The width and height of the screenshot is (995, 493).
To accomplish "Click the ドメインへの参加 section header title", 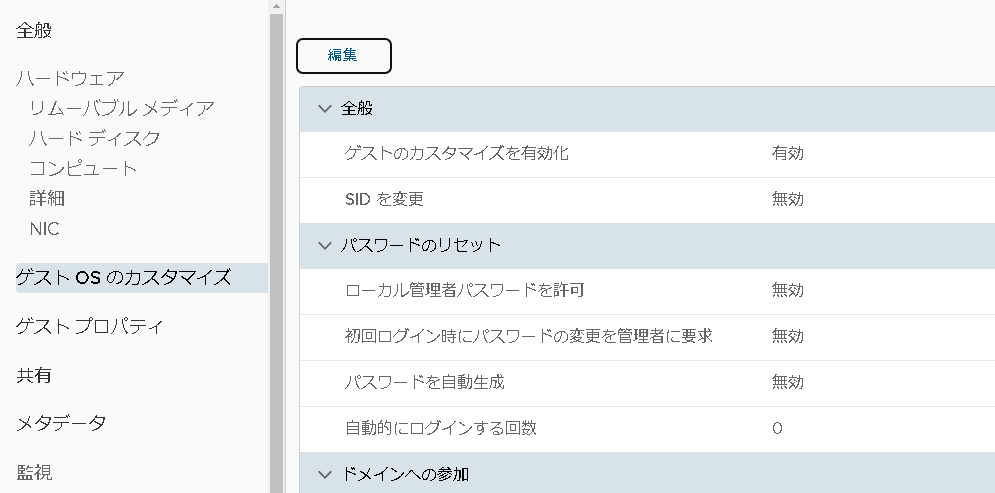I will tap(405, 474).
